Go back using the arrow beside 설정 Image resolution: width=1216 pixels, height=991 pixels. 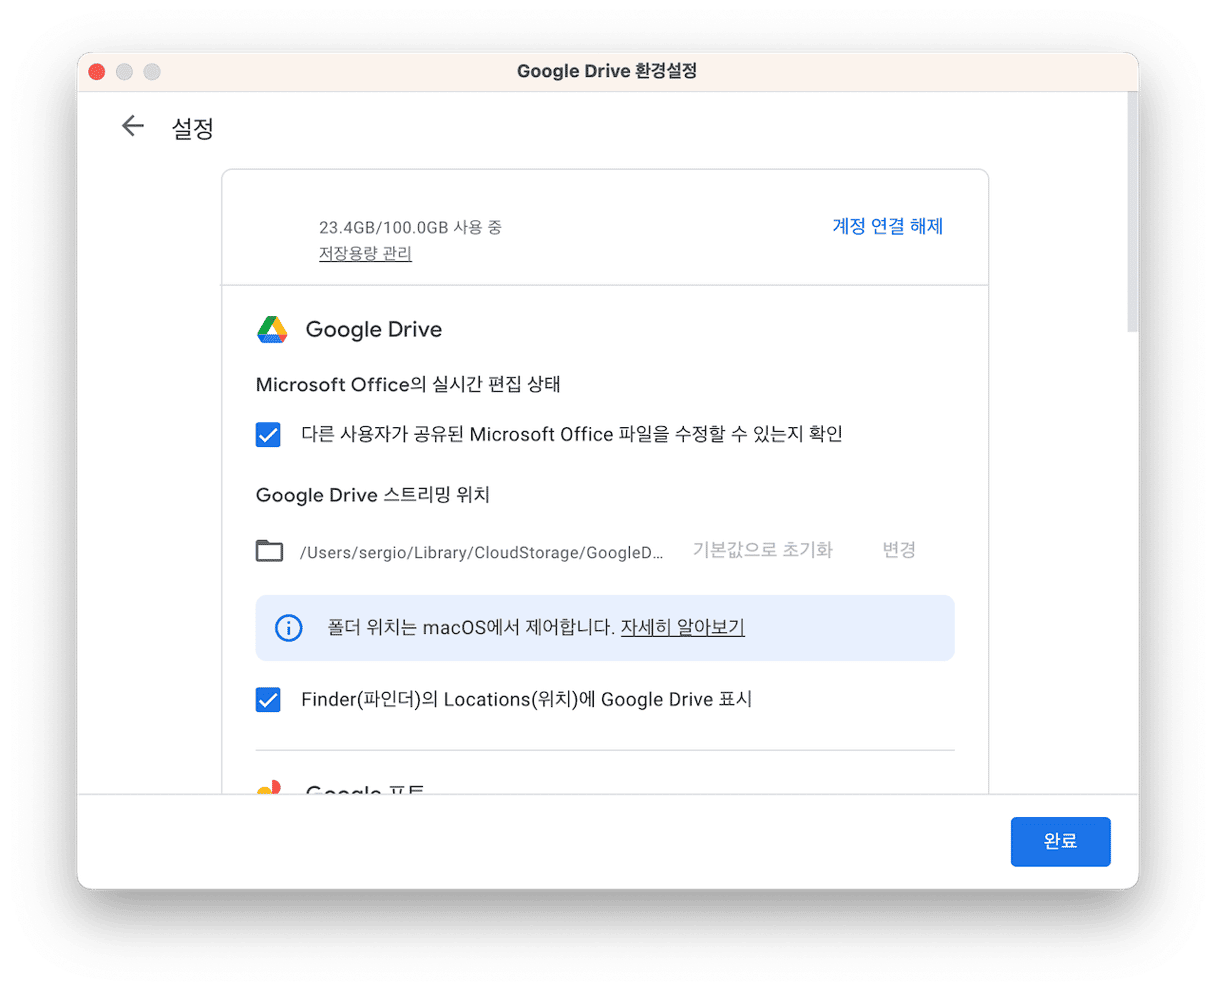point(133,126)
